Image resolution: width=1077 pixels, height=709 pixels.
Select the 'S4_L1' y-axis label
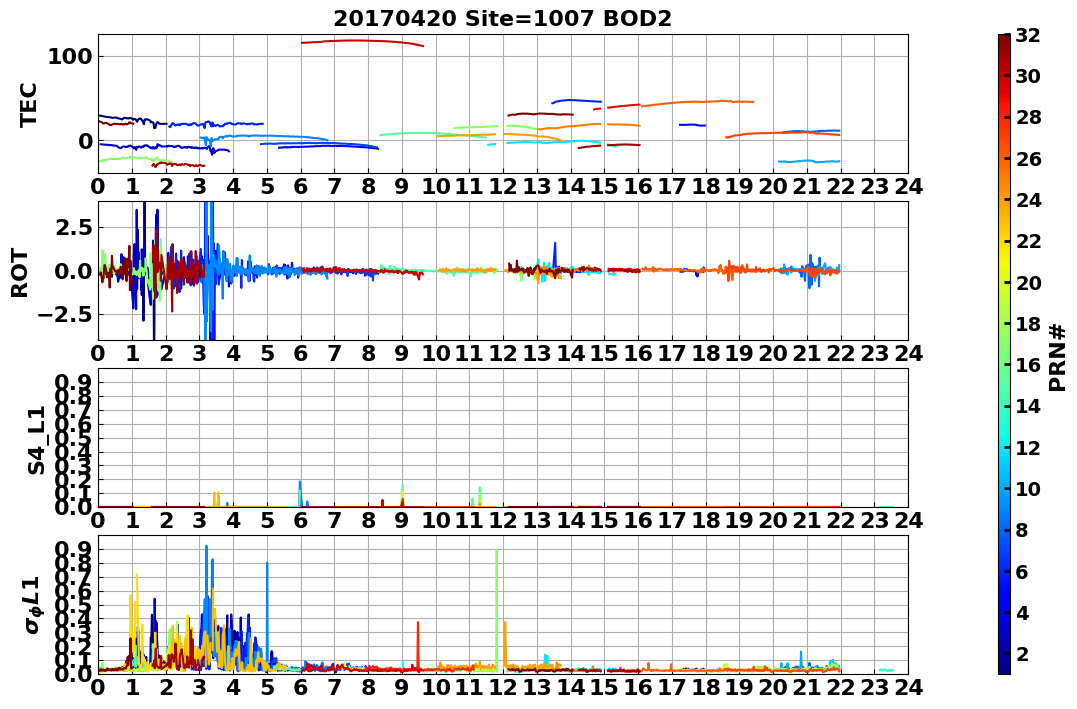tap(36, 440)
